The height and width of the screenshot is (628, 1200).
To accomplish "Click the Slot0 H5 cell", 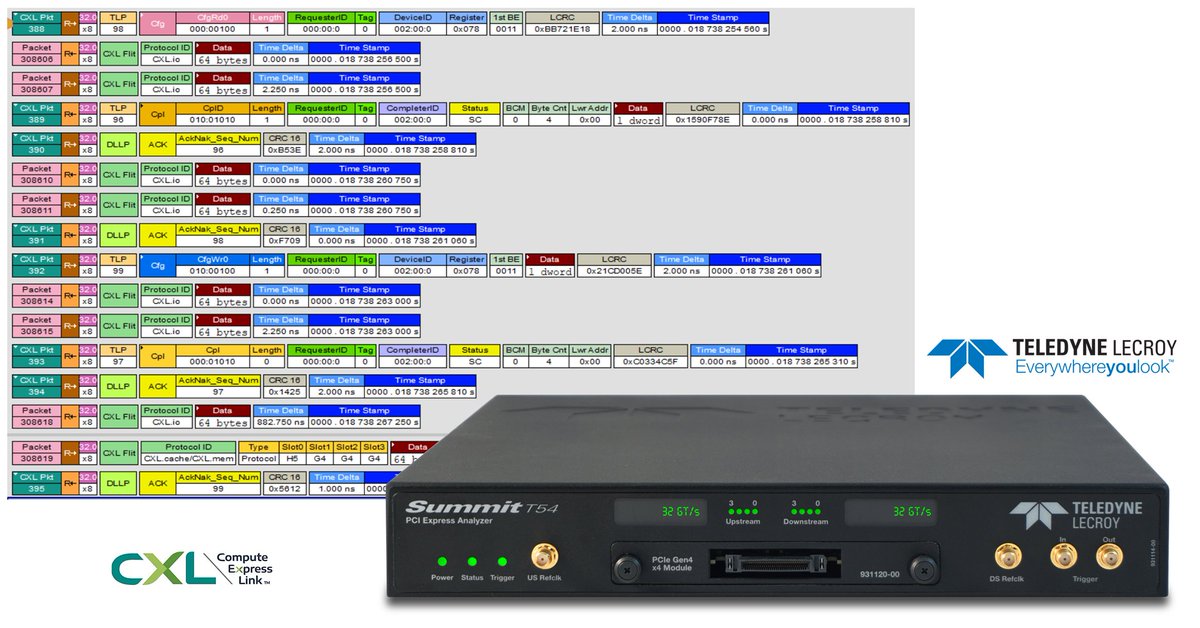I will coord(292,452).
